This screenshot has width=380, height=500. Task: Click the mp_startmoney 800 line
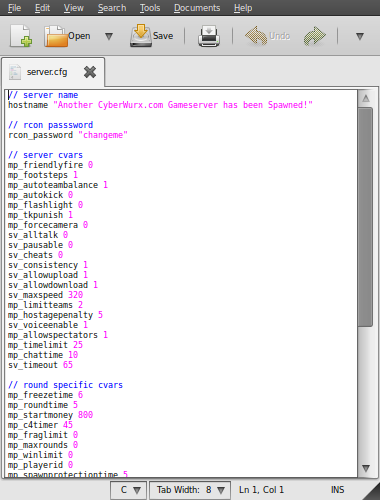[x=50, y=415]
